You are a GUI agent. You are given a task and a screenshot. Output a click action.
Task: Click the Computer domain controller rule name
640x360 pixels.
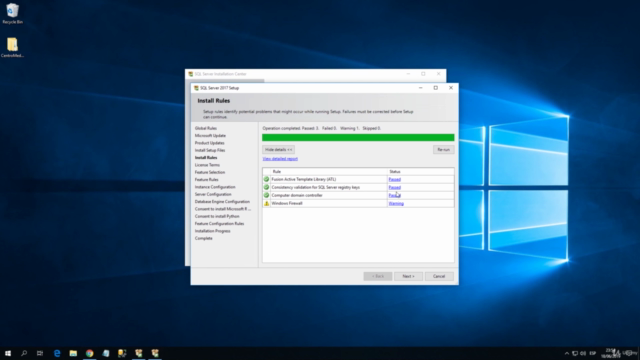(x=297, y=195)
